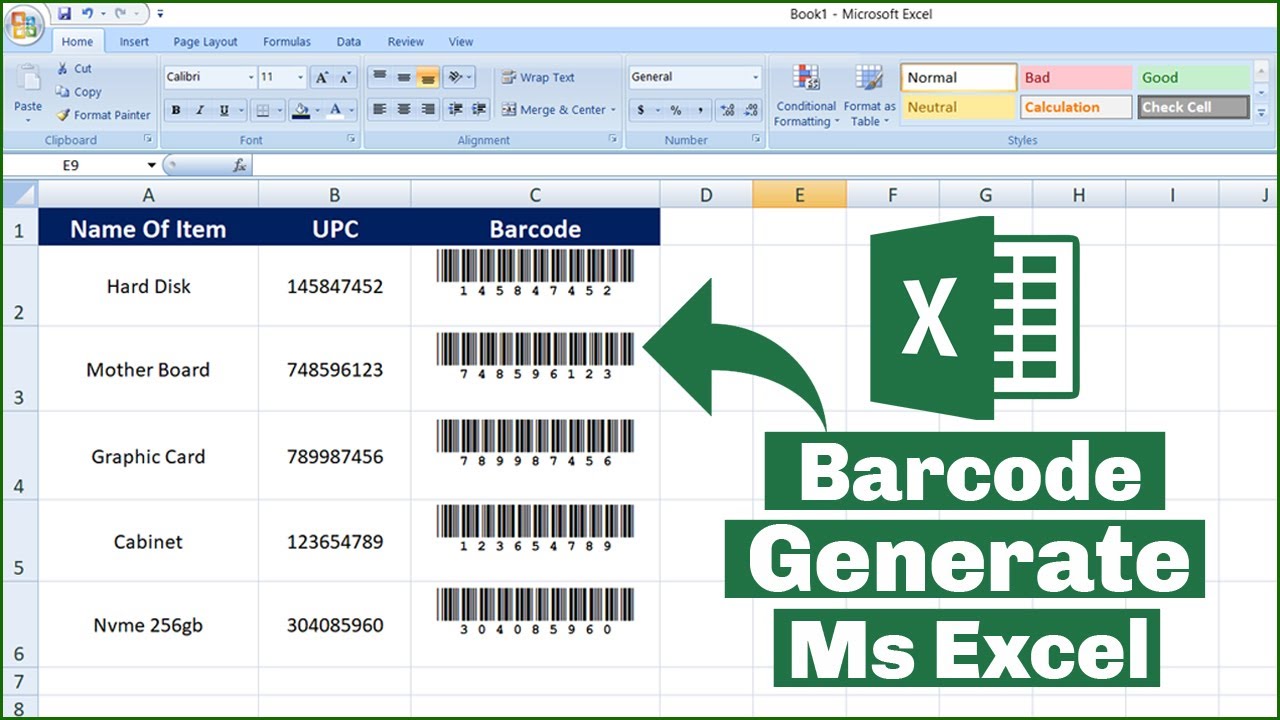Apply Percent Style
This screenshot has width=1280, height=720.
pos(676,110)
